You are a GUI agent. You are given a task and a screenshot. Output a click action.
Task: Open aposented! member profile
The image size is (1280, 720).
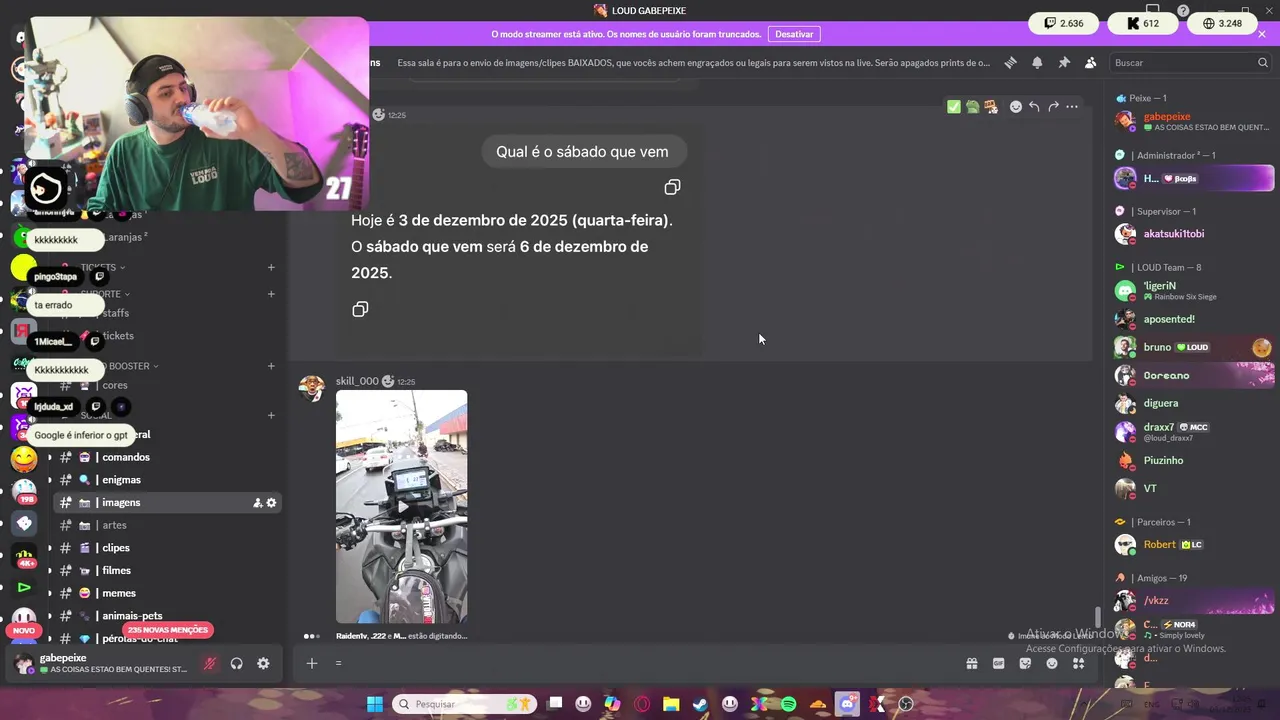coord(1194,319)
